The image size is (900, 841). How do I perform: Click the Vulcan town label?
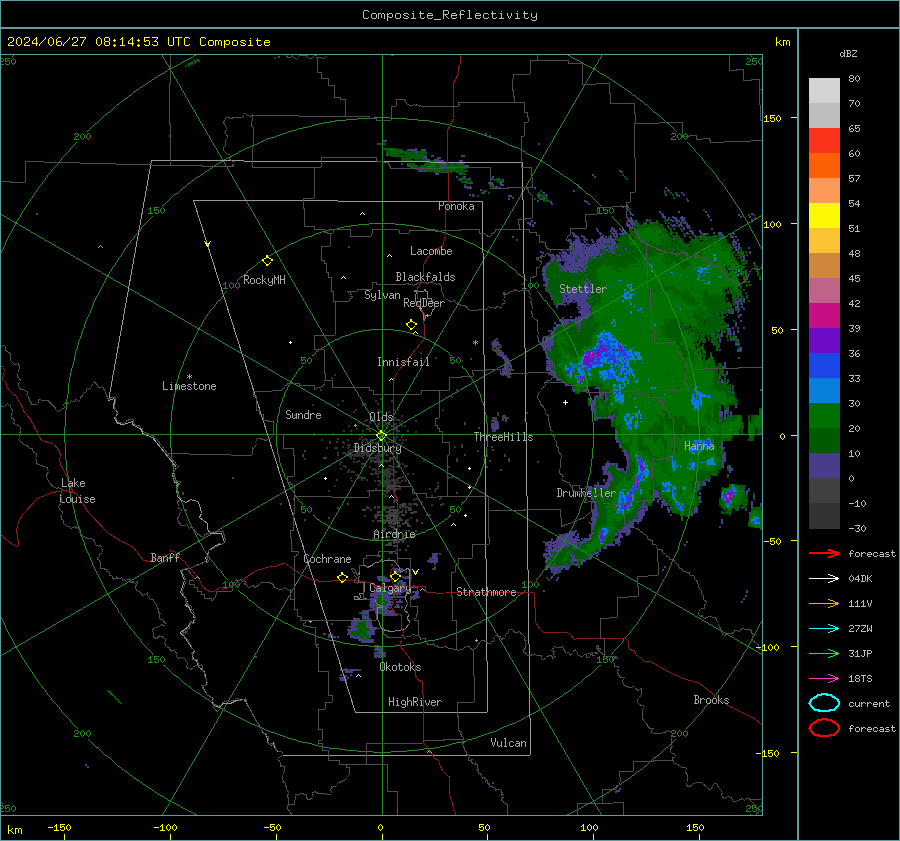point(508,743)
